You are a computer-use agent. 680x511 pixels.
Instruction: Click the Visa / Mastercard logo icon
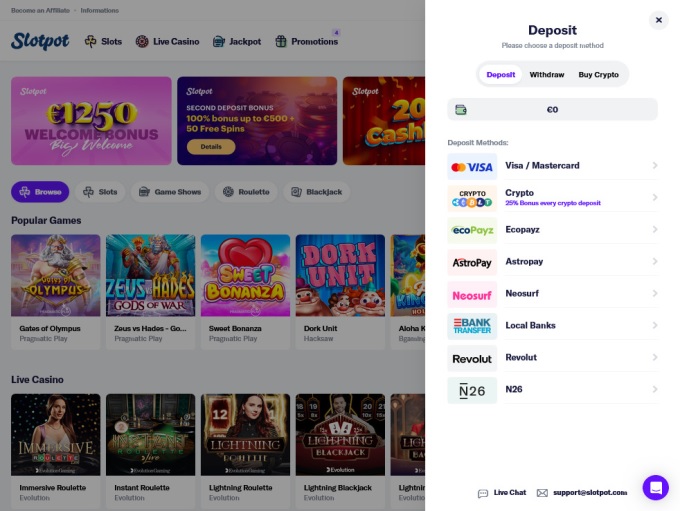click(472, 167)
